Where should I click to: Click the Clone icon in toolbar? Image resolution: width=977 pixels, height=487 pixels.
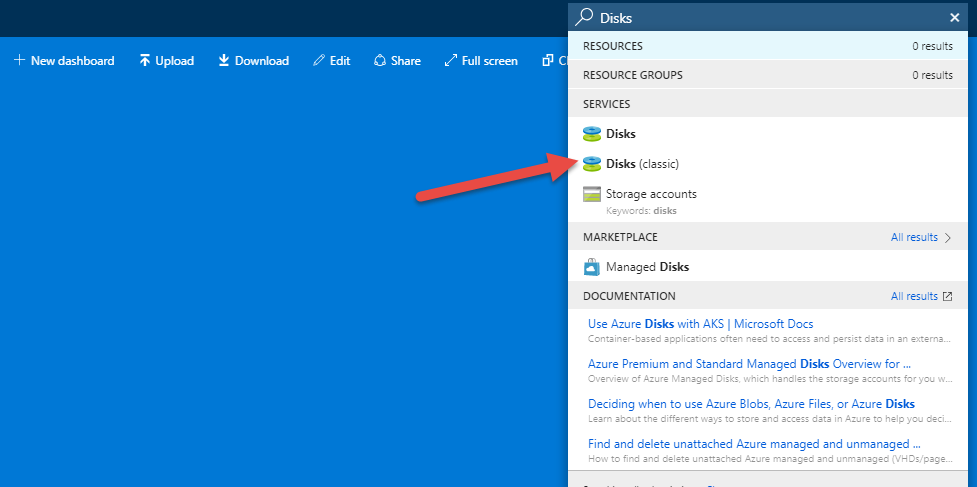(x=548, y=60)
